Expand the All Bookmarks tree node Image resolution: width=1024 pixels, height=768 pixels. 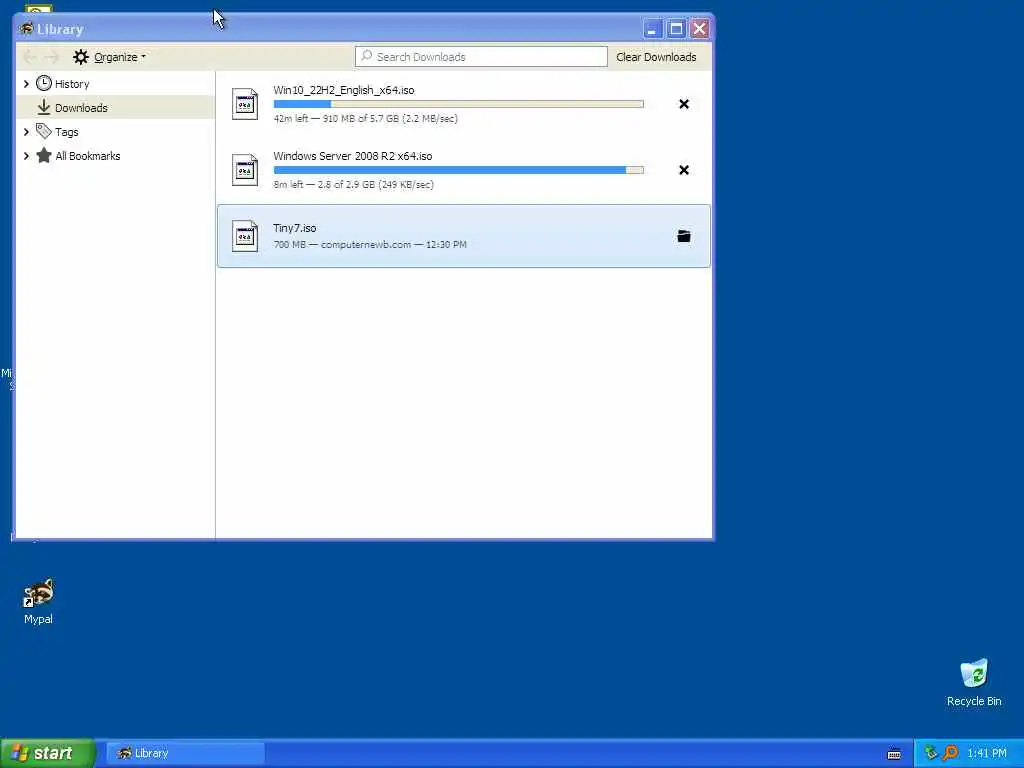[x=26, y=155]
